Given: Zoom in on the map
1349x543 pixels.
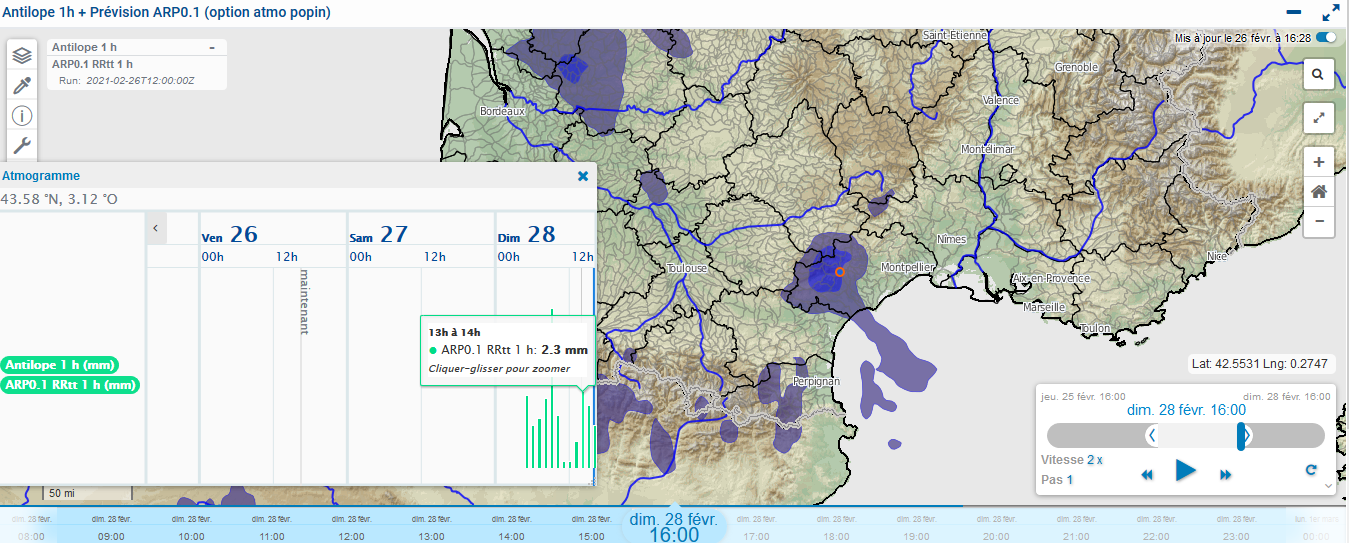Looking at the screenshot, I should [1319, 162].
